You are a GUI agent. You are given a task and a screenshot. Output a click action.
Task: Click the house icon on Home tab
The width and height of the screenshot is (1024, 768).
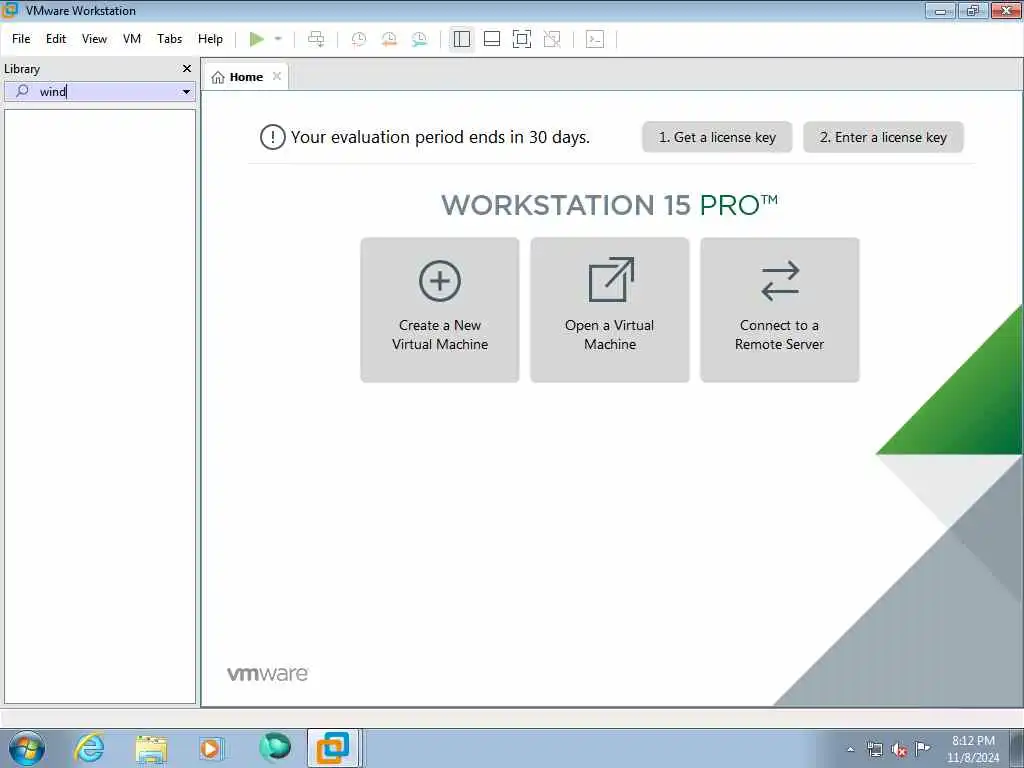coord(218,77)
